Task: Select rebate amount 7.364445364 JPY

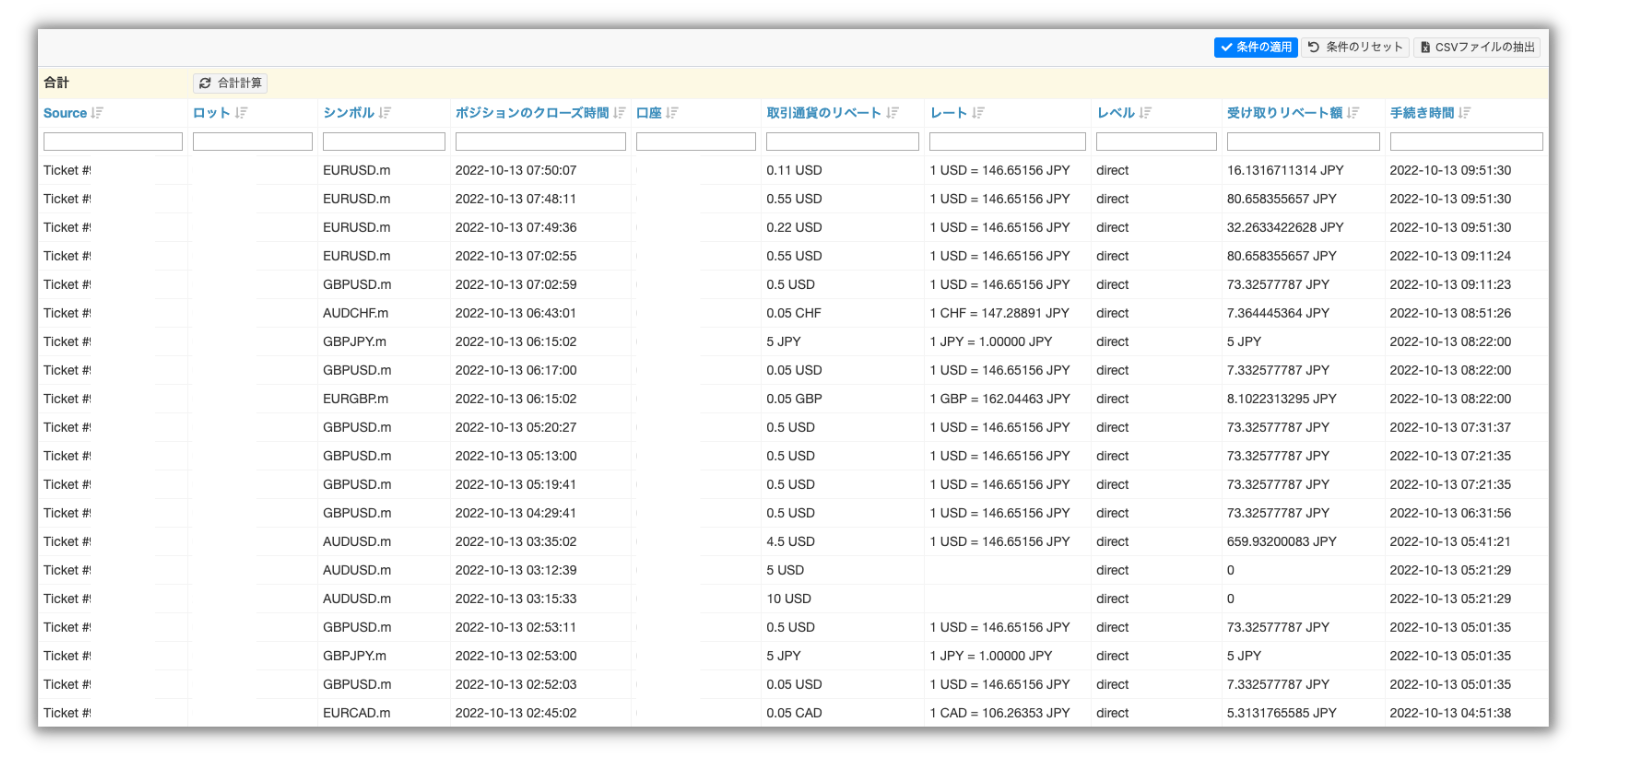Action: (1279, 314)
